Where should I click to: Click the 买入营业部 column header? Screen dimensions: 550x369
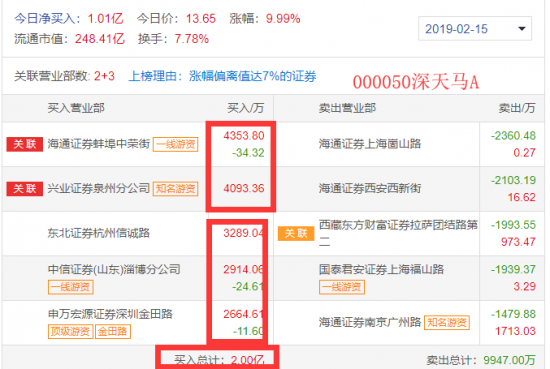(x=76, y=108)
